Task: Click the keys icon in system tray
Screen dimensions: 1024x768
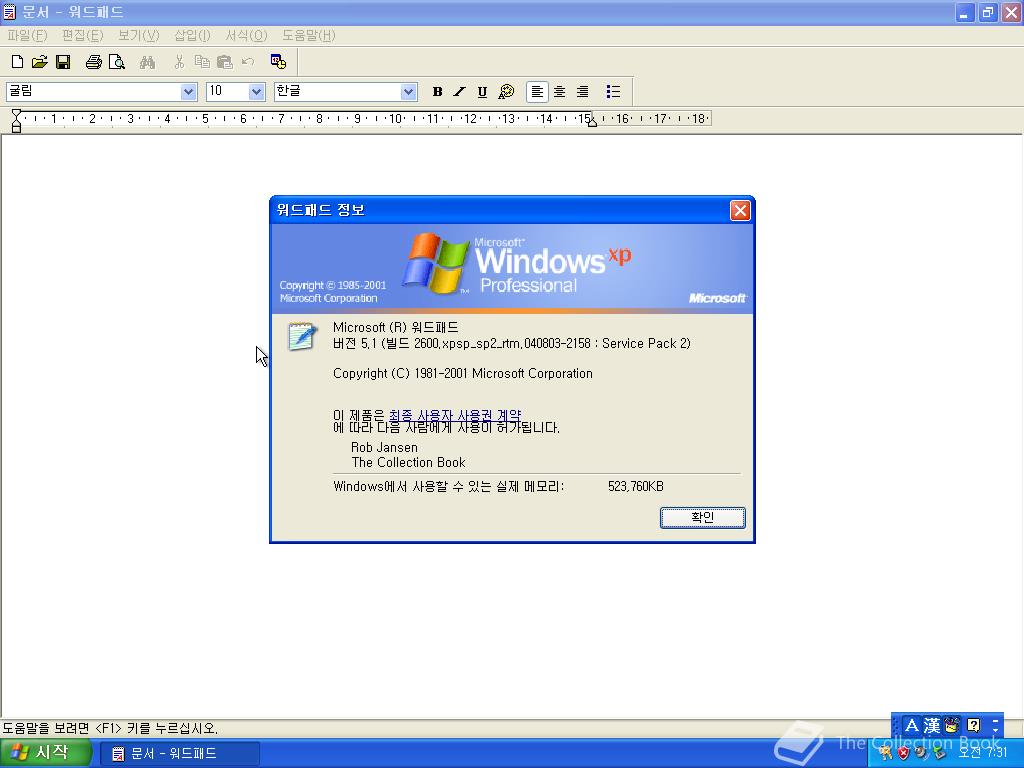Action: [x=886, y=753]
